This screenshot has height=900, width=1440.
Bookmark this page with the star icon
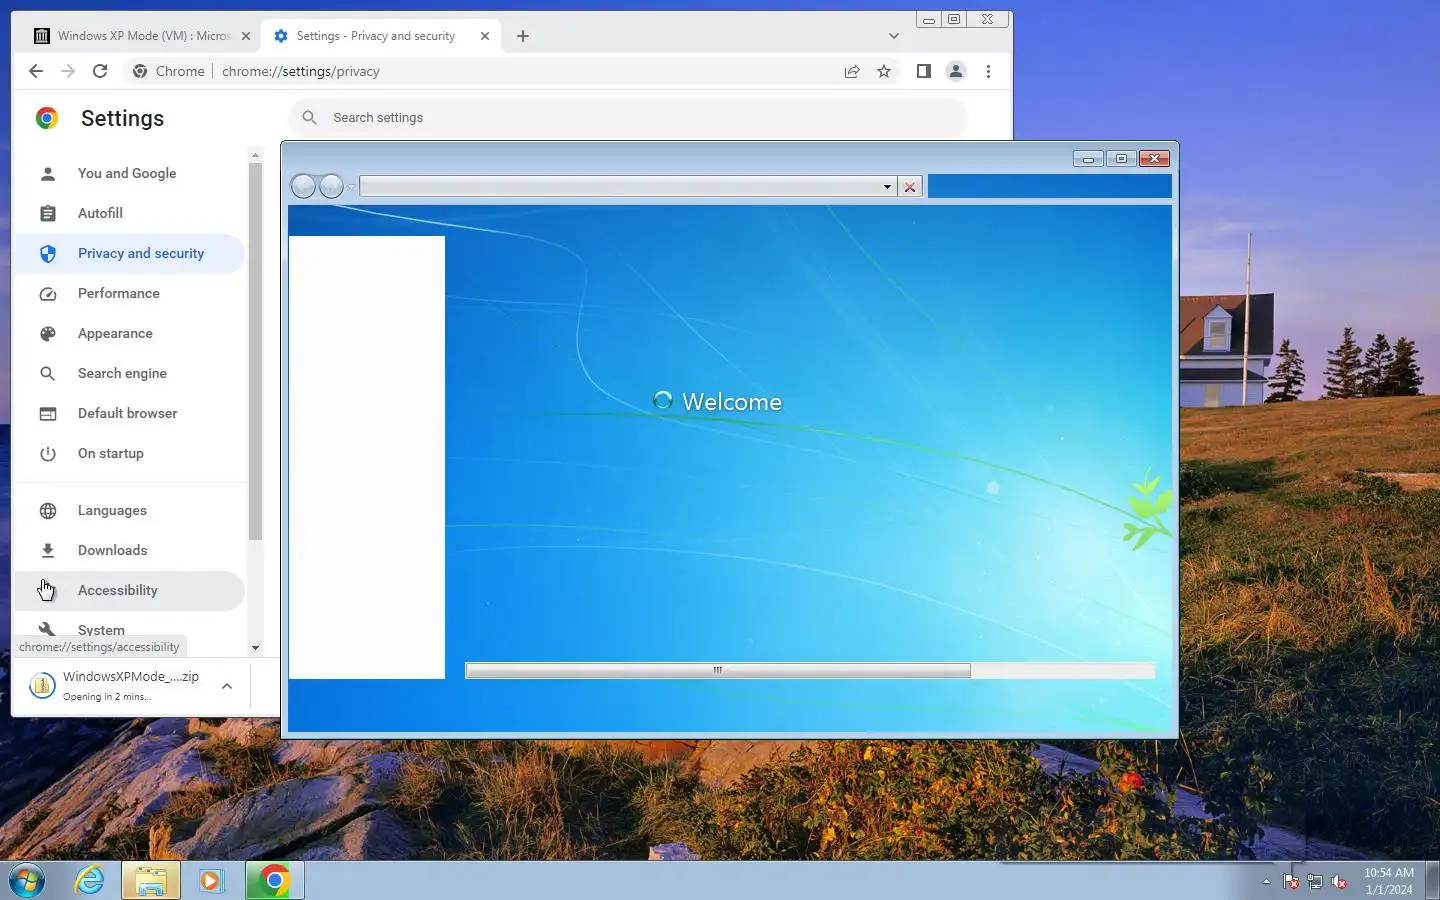[884, 71]
